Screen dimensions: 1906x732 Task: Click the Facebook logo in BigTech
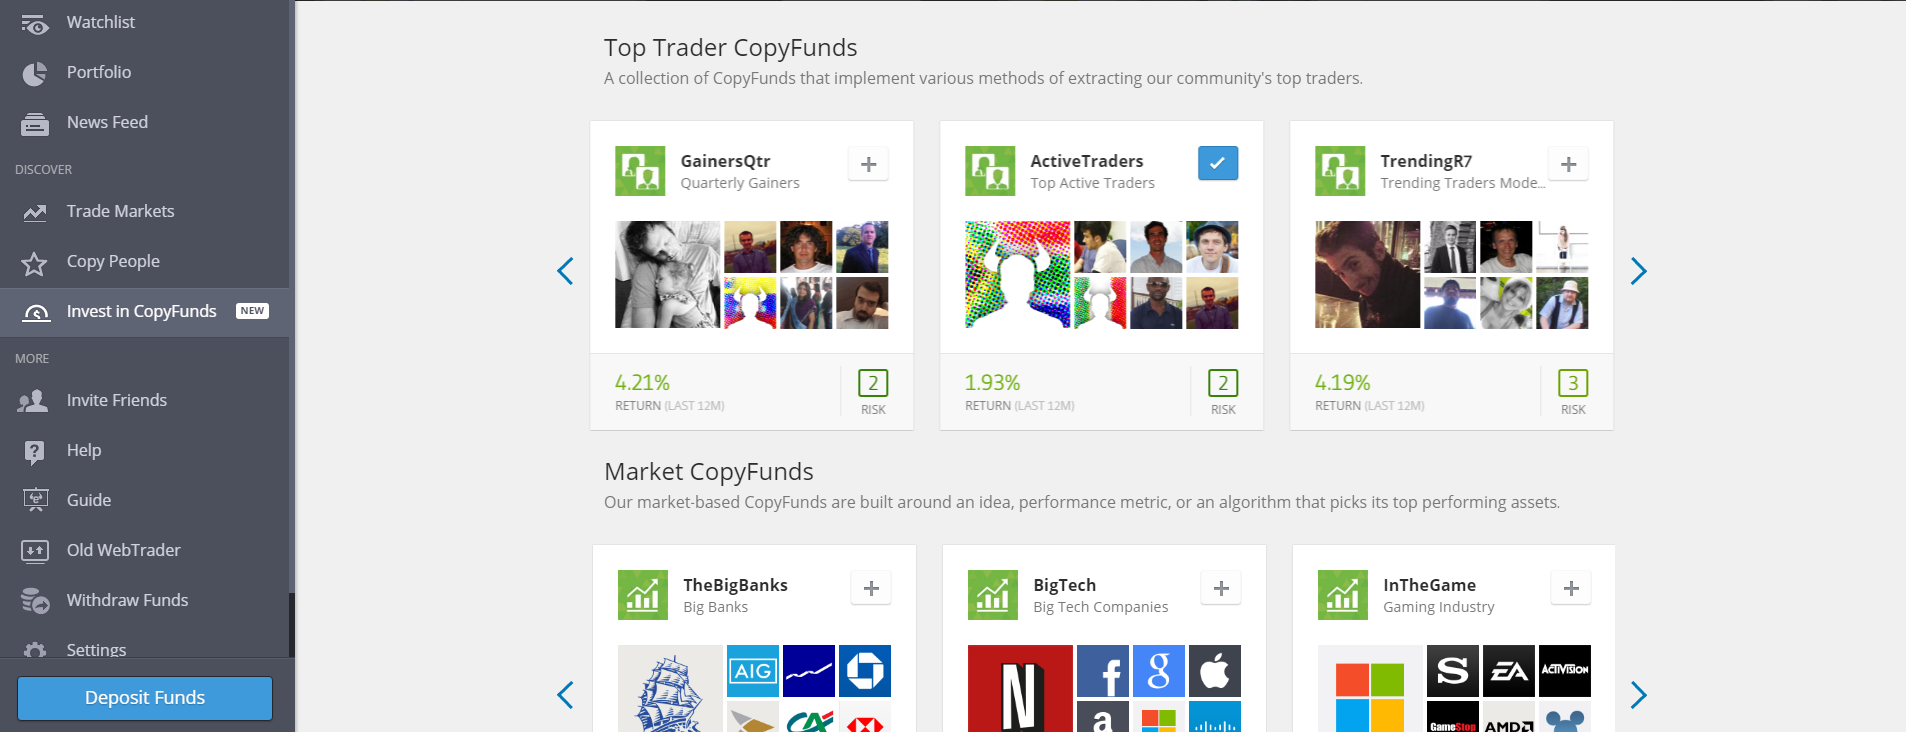pos(1103,671)
